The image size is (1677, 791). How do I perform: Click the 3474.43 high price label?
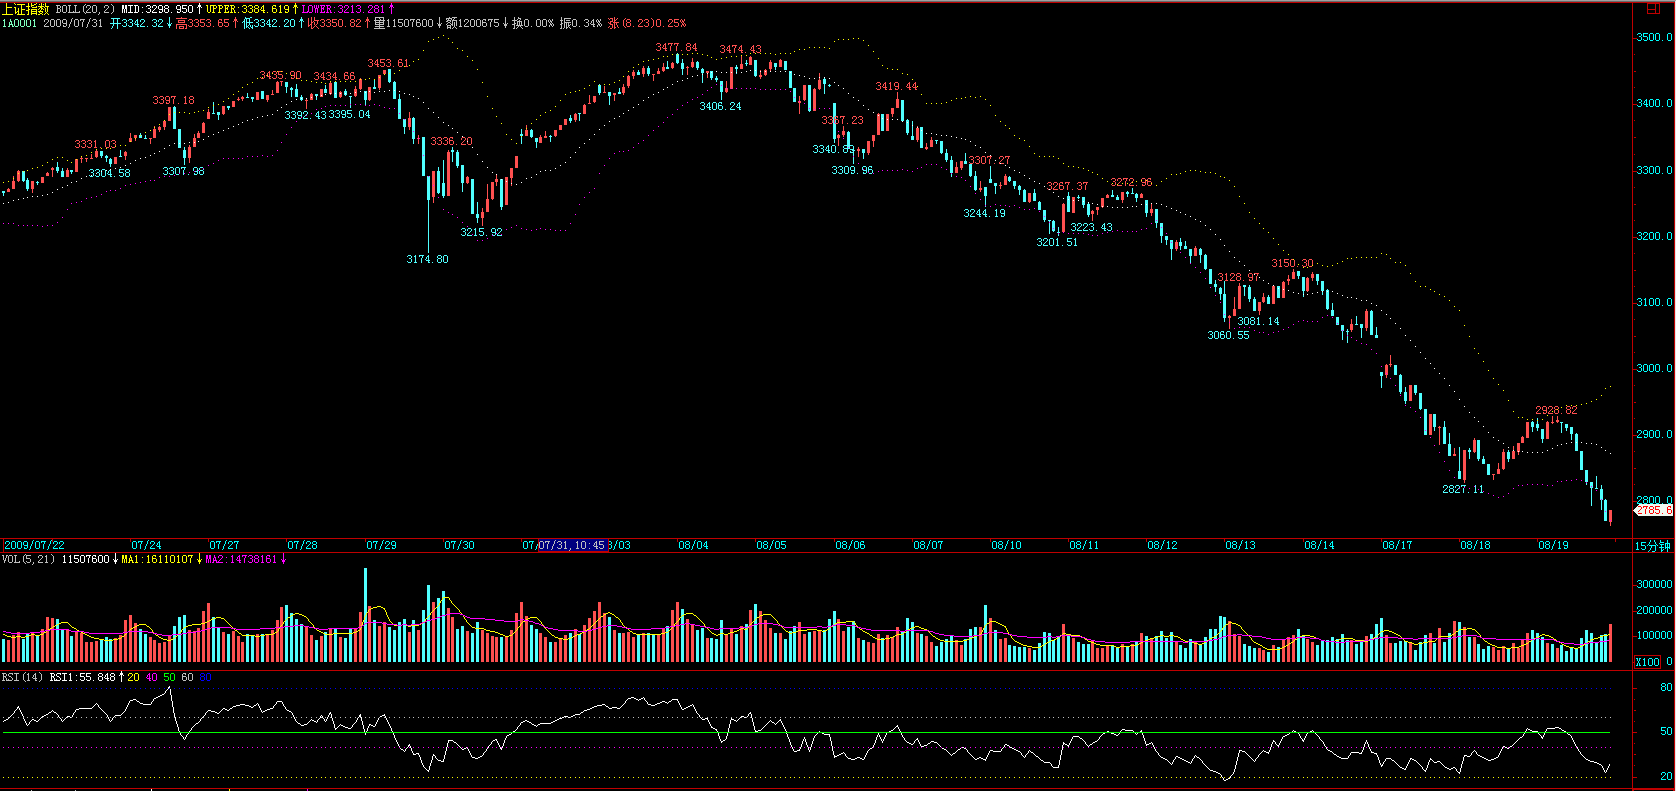(740, 50)
